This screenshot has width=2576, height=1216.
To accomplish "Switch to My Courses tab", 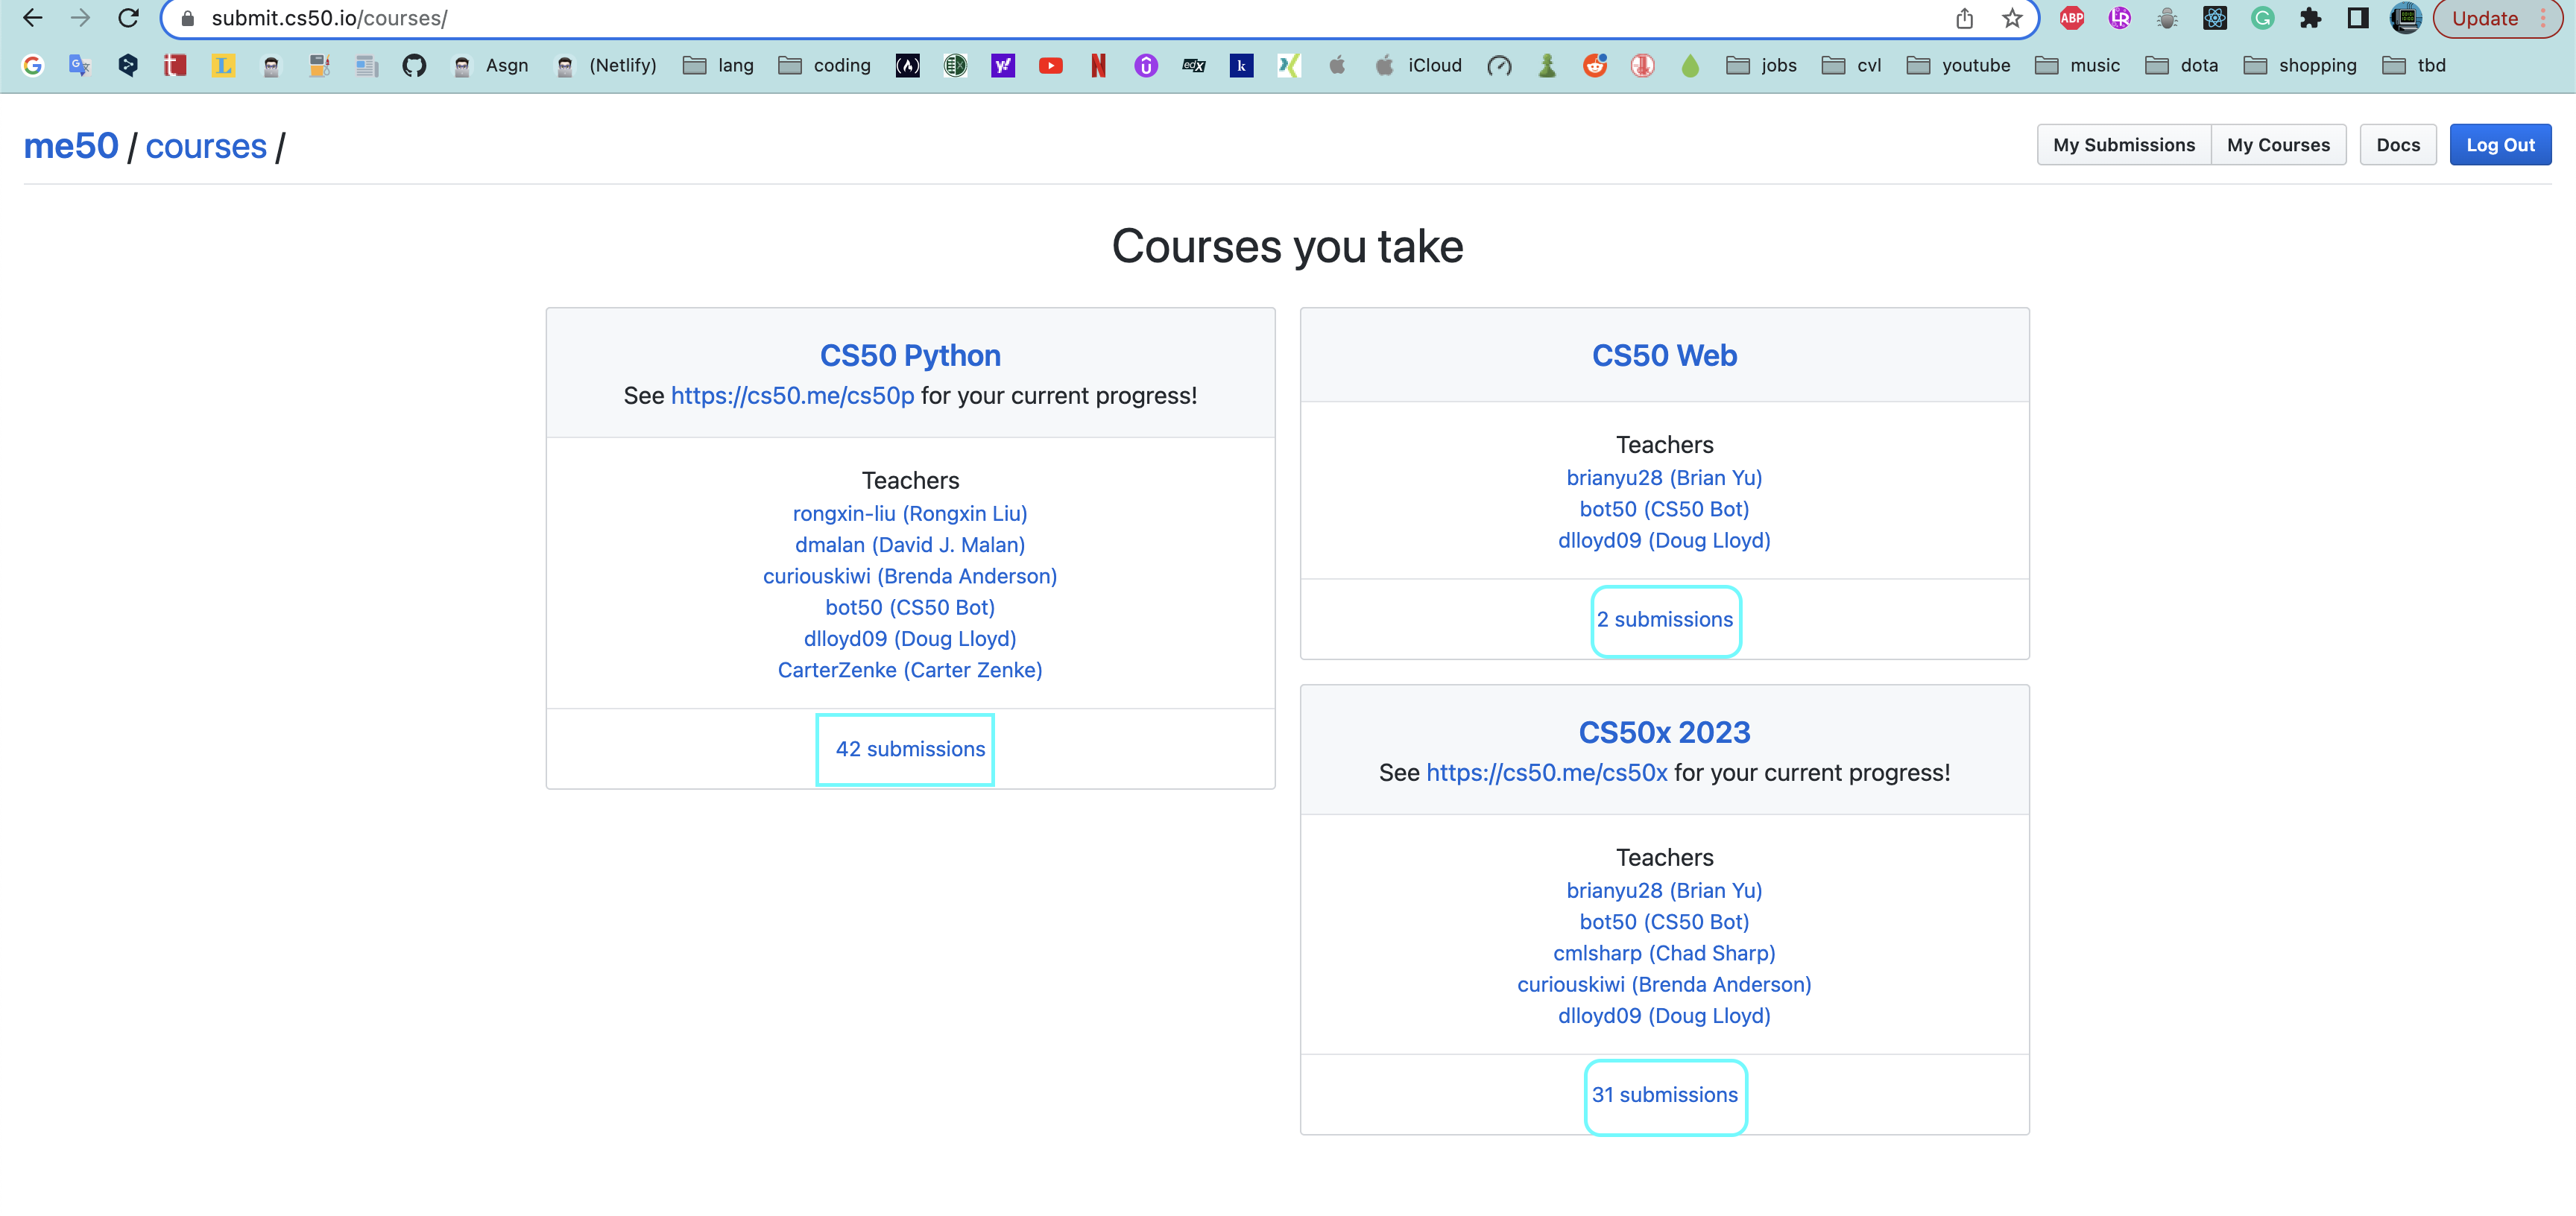I will tap(2277, 145).
